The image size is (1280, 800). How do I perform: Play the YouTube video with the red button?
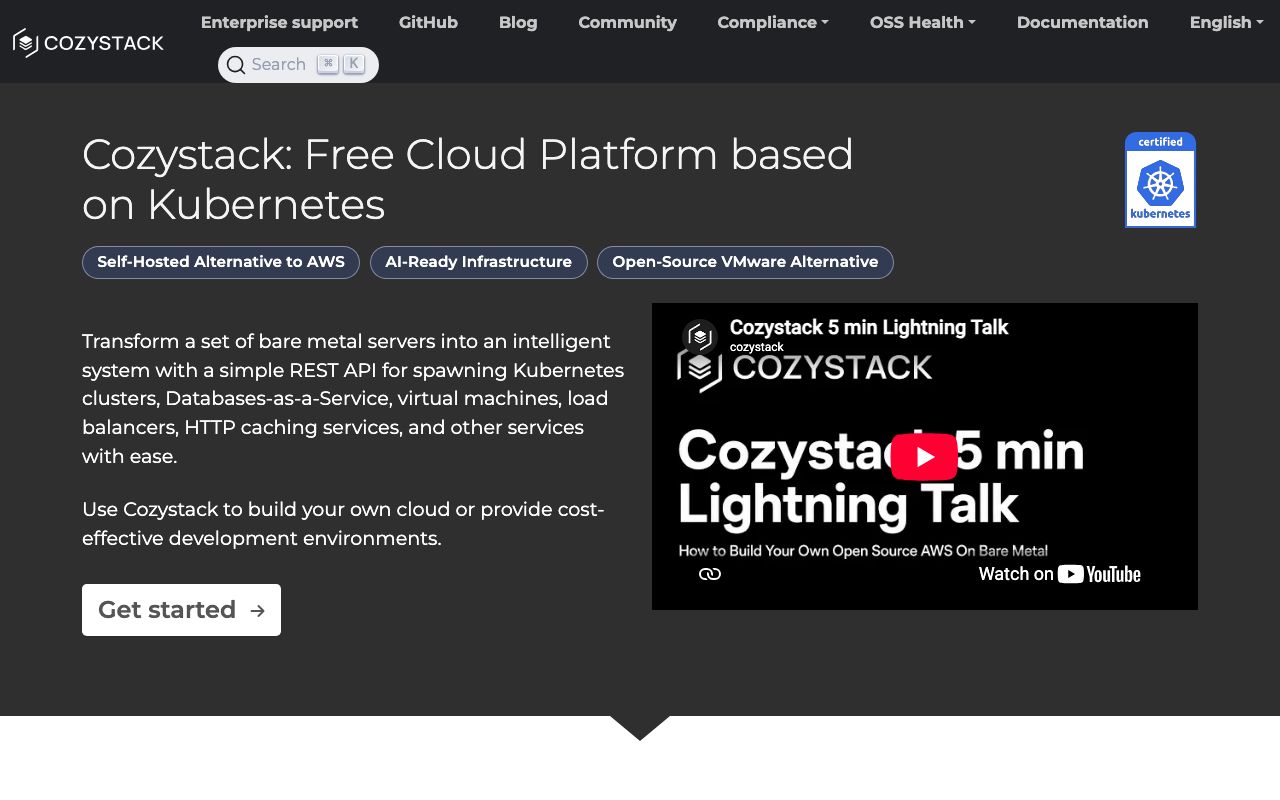[x=924, y=457]
